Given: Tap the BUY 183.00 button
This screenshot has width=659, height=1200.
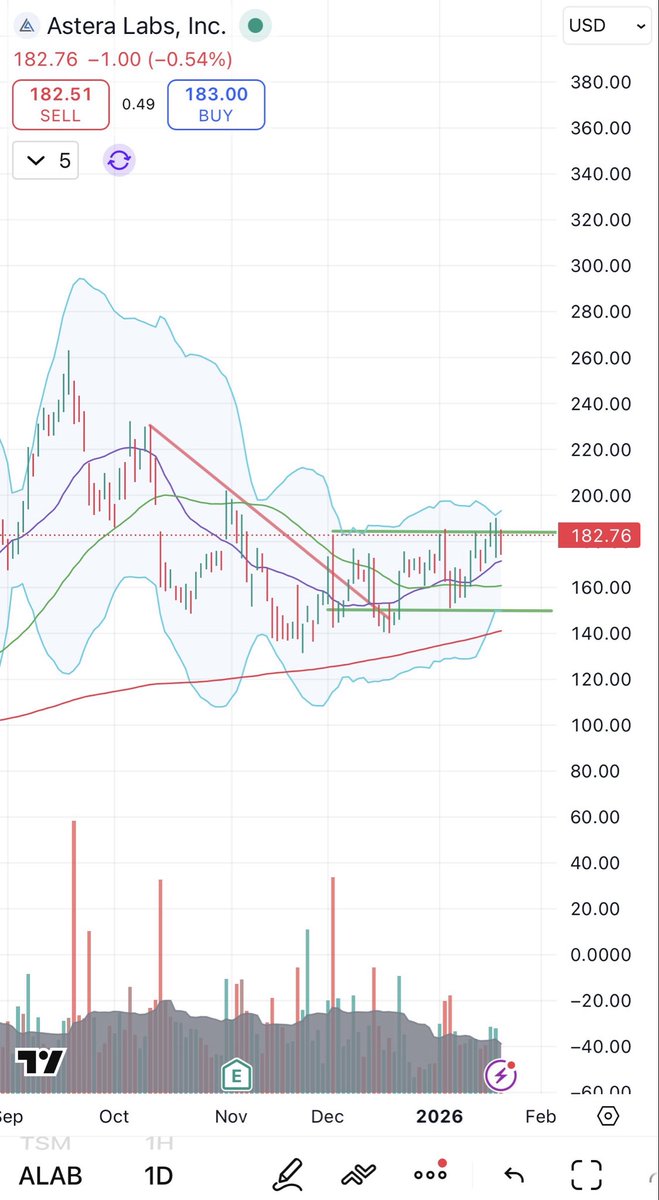Looking at the screenshot, I should pyautogui.click(x=216, y=105).
